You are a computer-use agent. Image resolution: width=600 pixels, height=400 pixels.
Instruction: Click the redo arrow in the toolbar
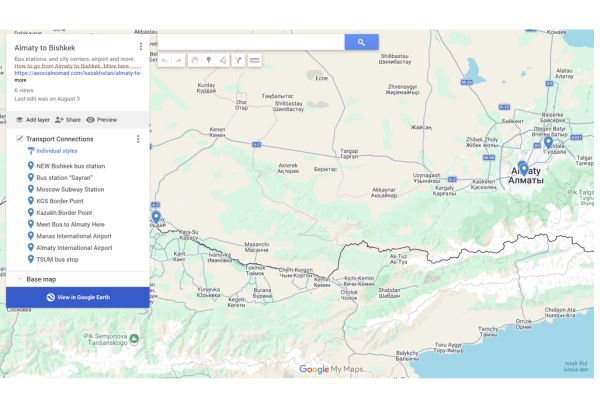tap(179, 60)
